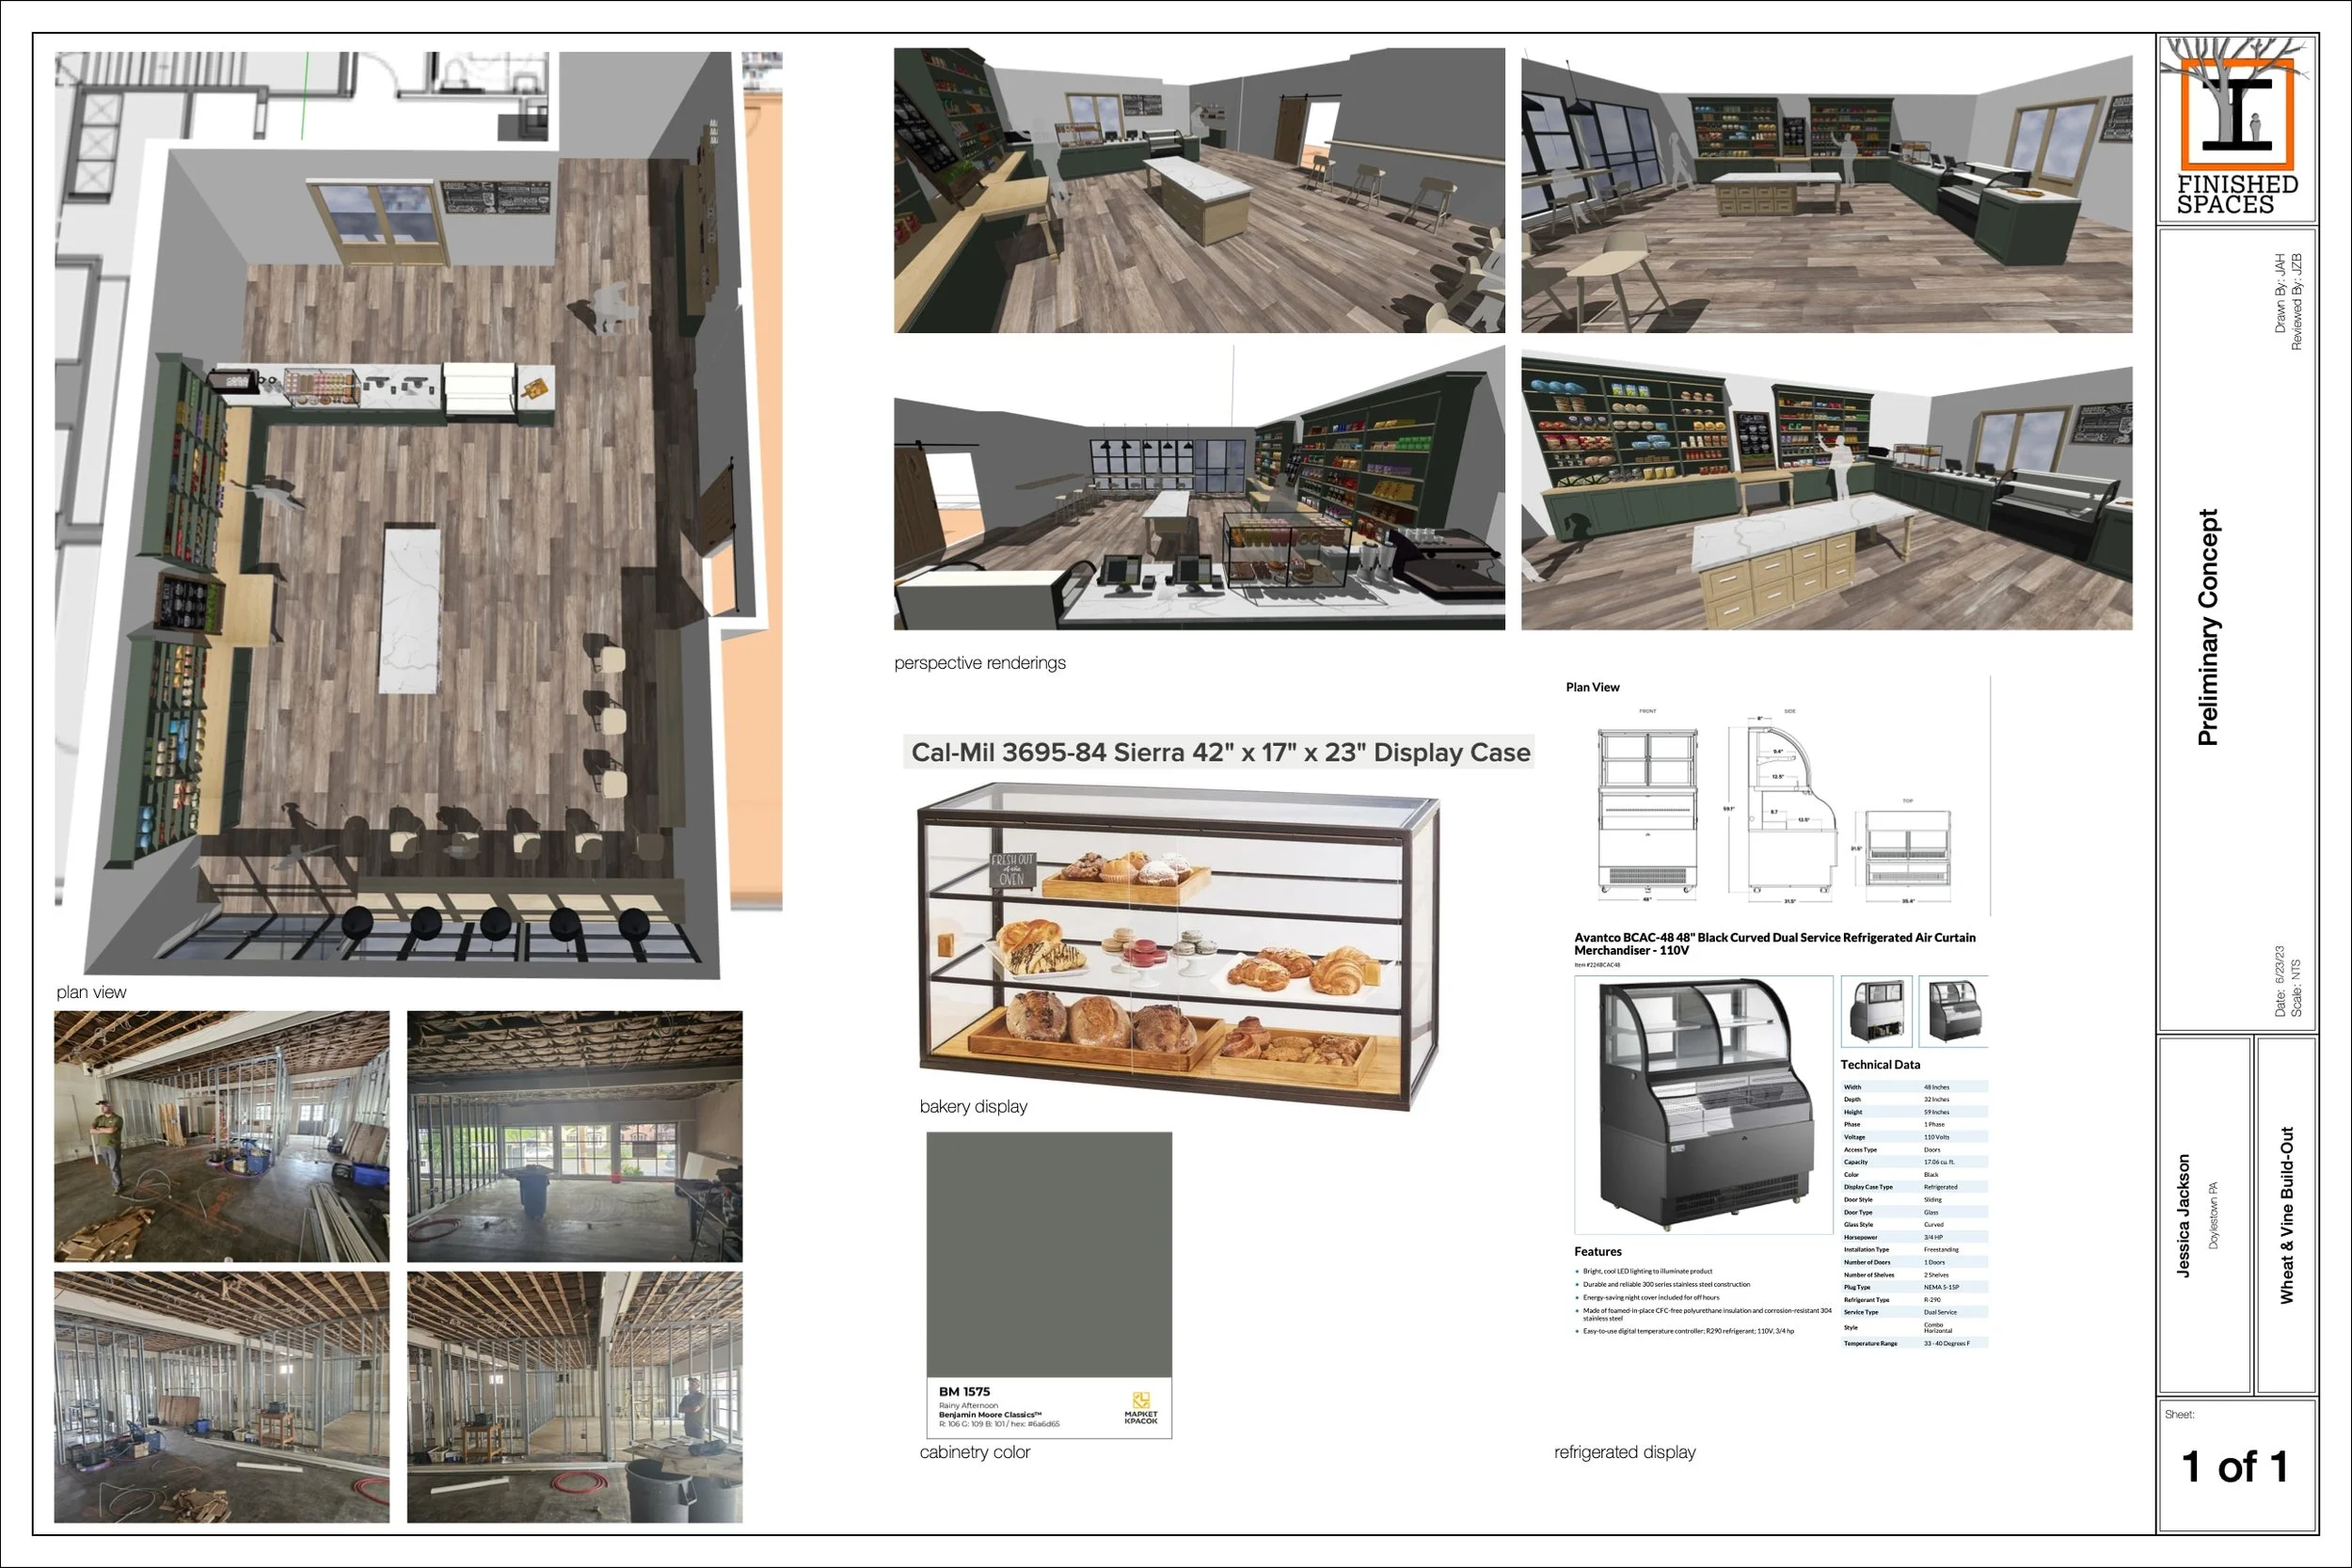The height and width of the screenshot is (1568, 2352).
Task: Open the site photo with the standing worker
Action: point(221,1136)
